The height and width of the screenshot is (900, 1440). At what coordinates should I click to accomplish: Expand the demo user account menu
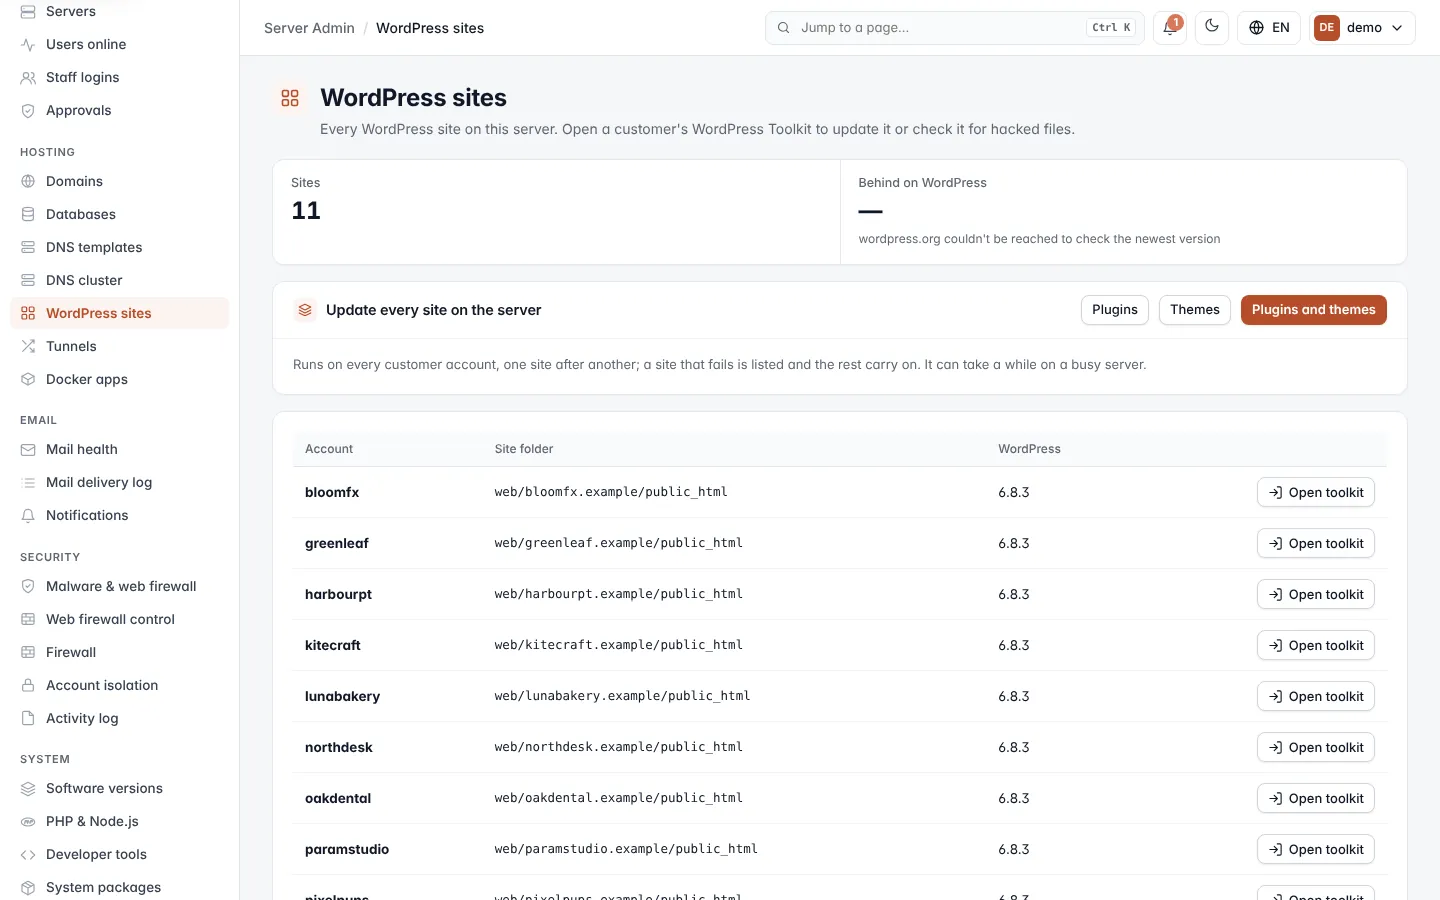click(1362, 28)
